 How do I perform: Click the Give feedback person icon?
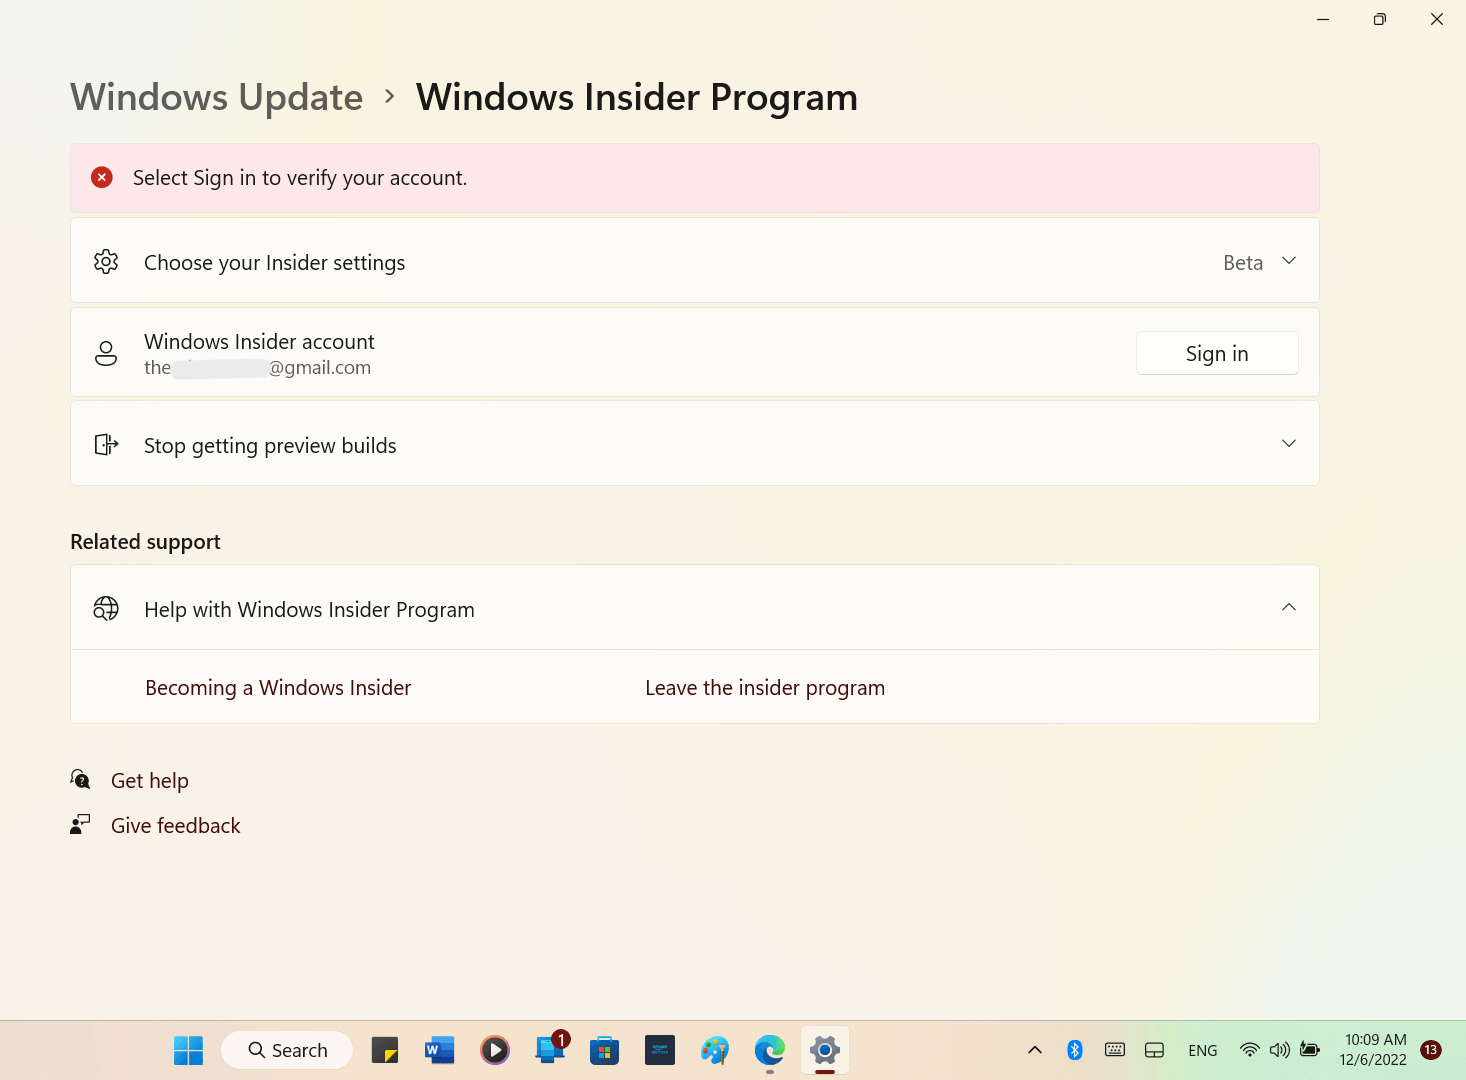81,824
